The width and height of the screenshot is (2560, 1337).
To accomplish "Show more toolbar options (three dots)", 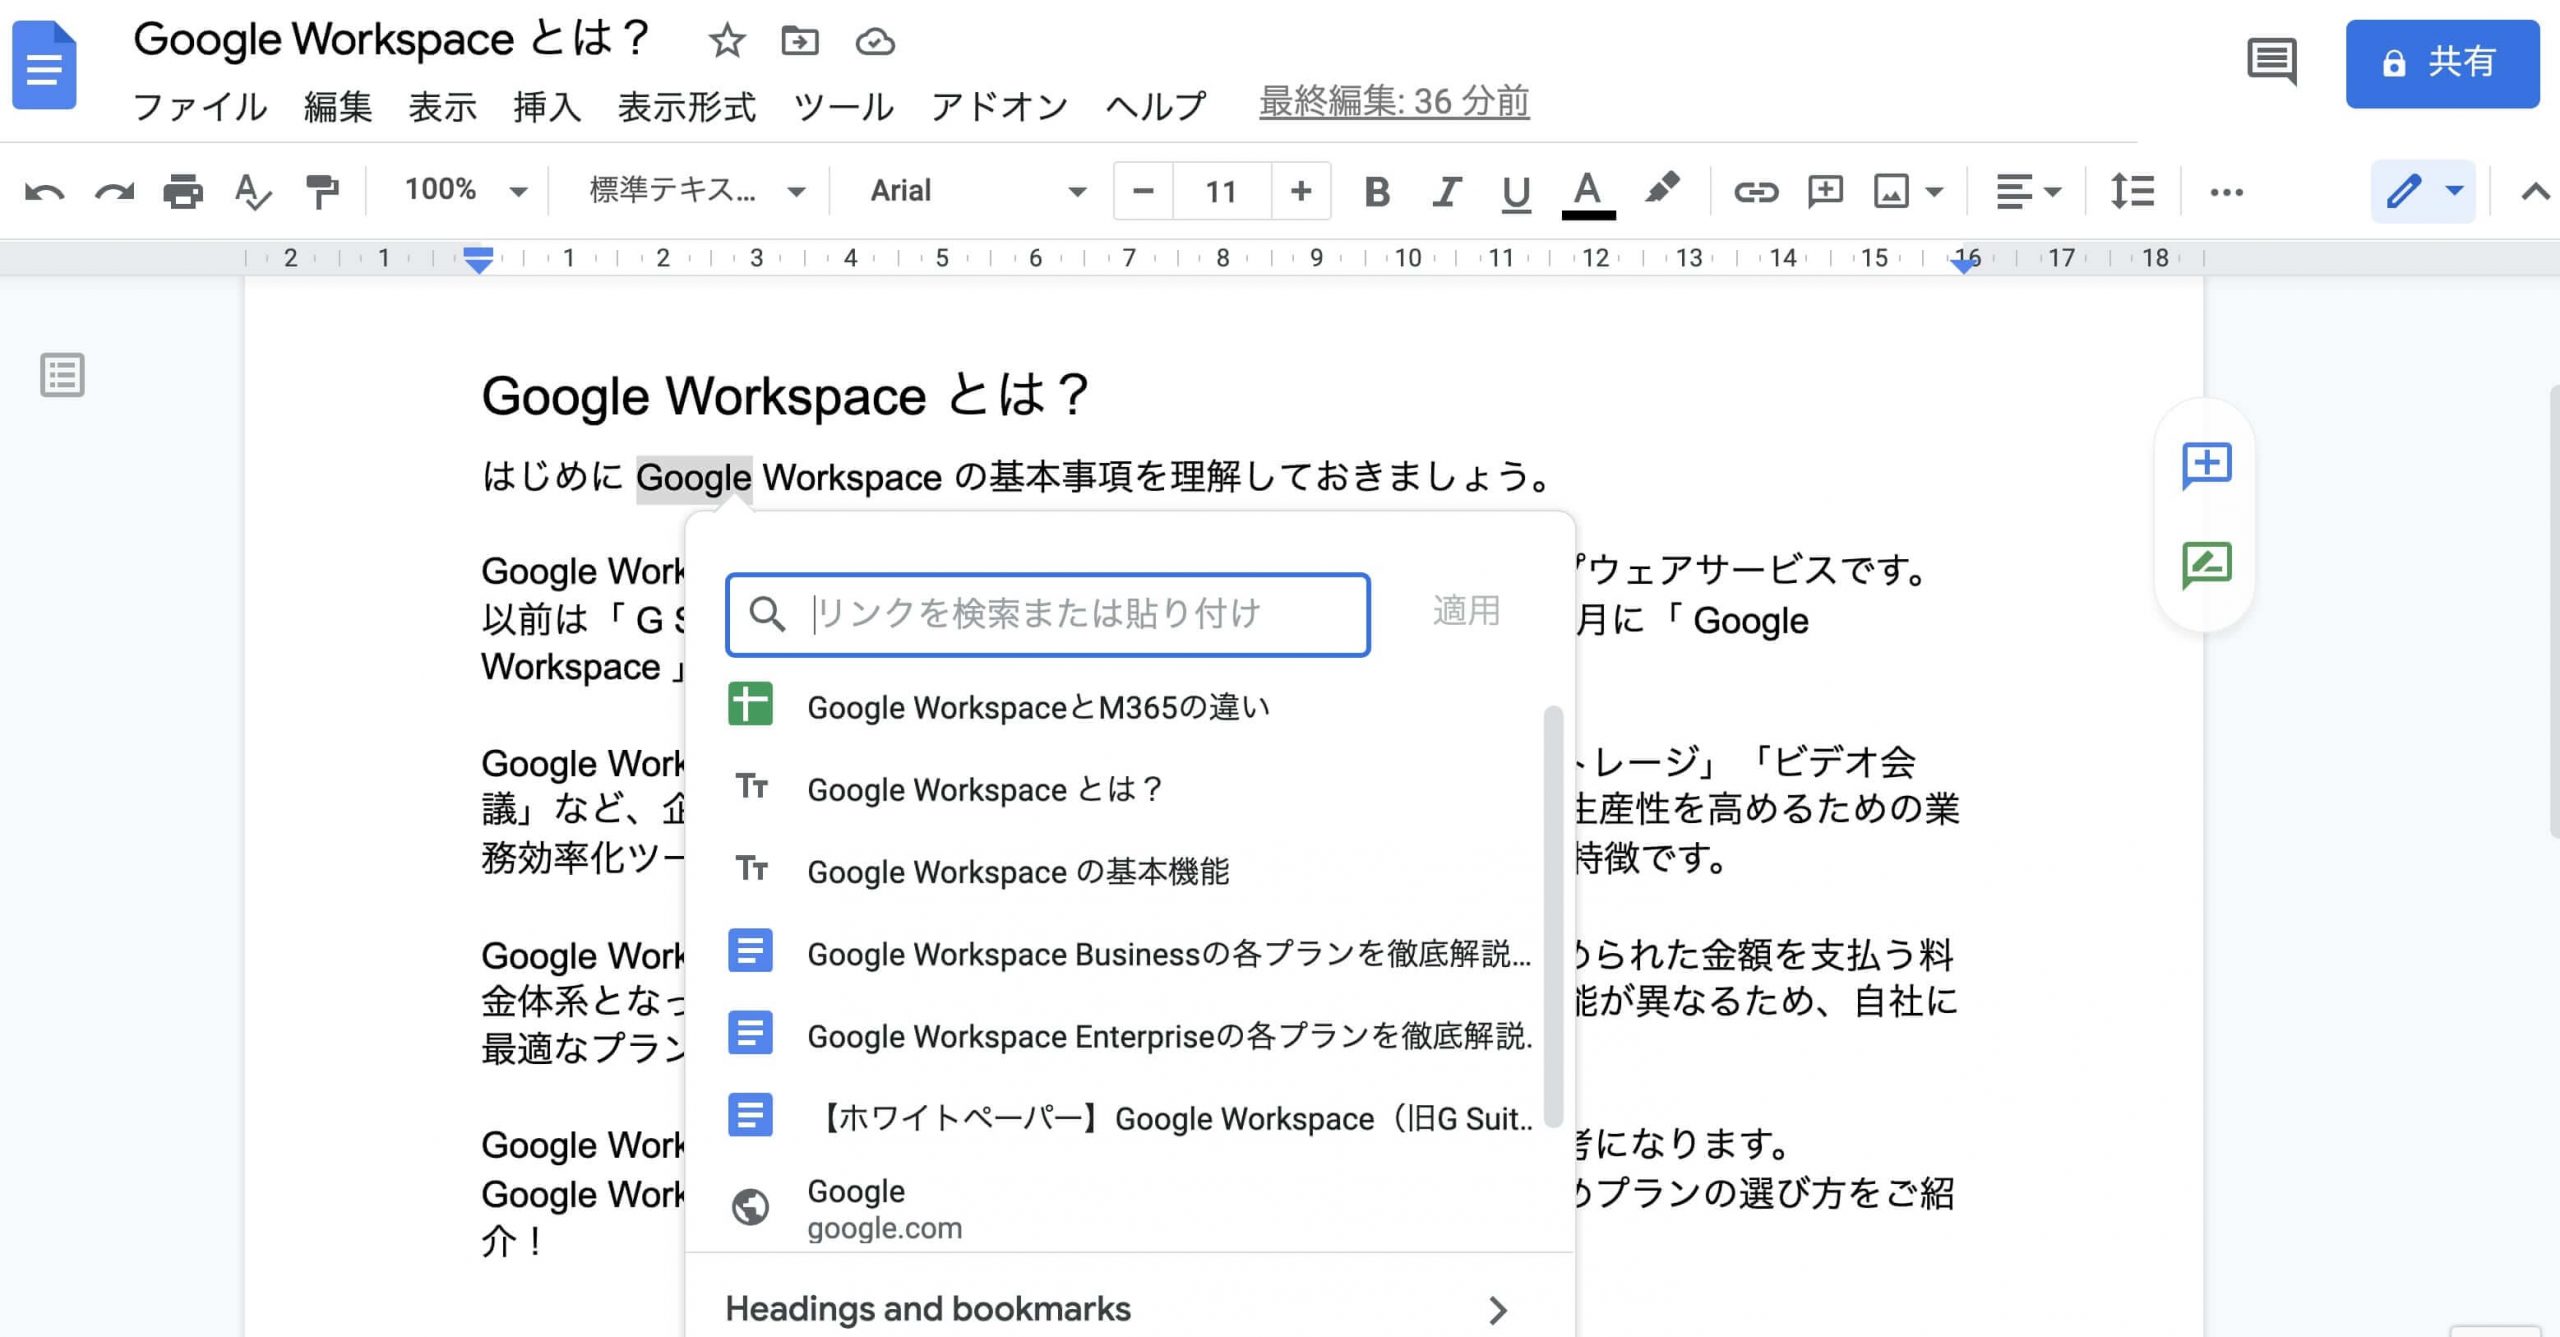I will tap(2226, 191).
